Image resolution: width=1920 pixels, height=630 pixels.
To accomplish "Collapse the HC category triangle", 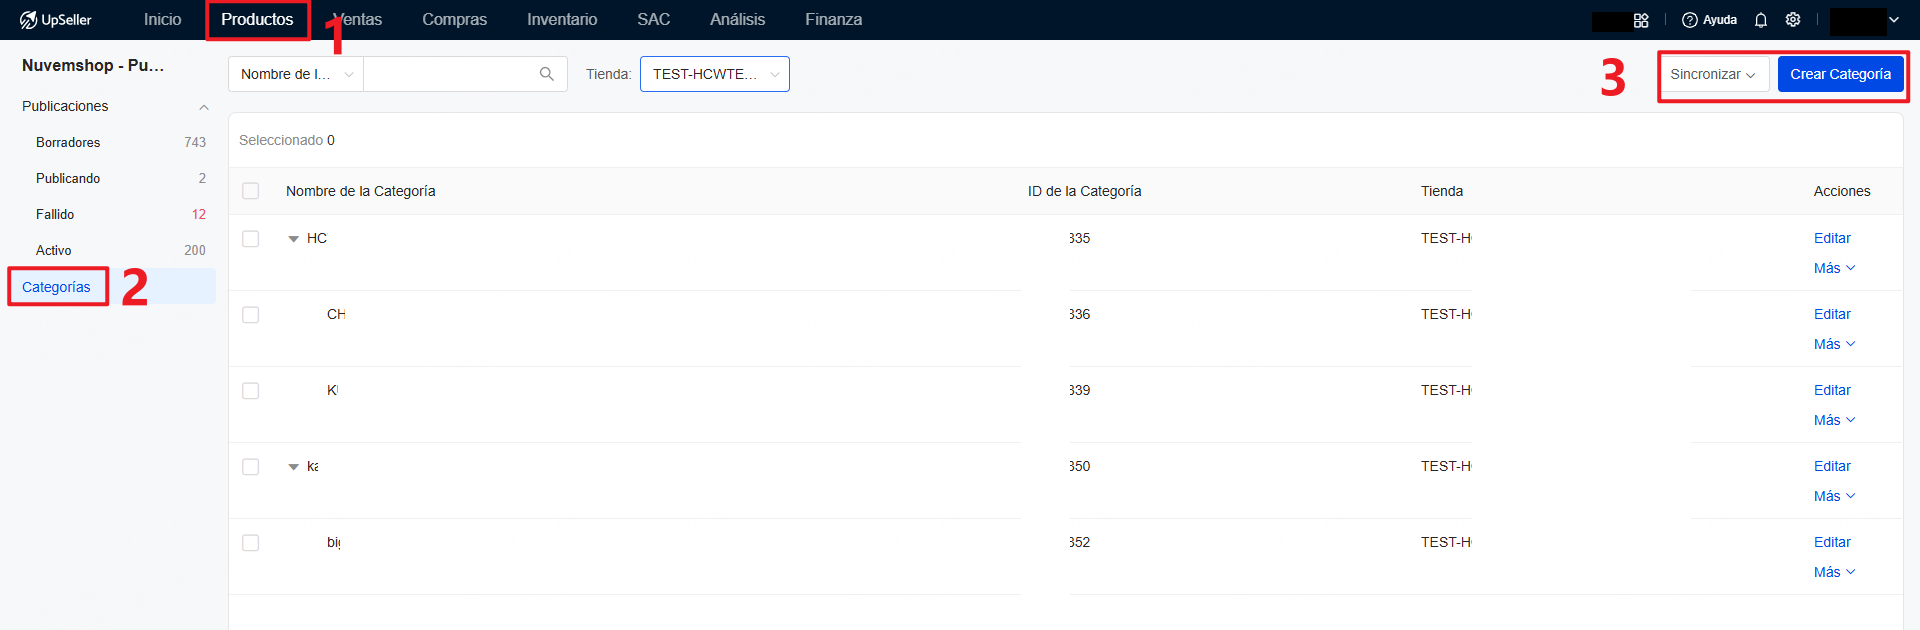I will [x=293, y=239].
